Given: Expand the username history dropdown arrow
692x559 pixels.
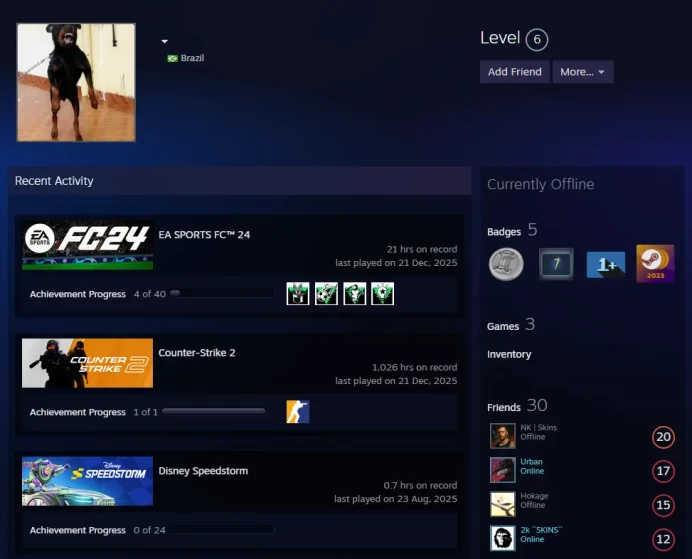Looking at the screenshot, I should tap(165, 41).
